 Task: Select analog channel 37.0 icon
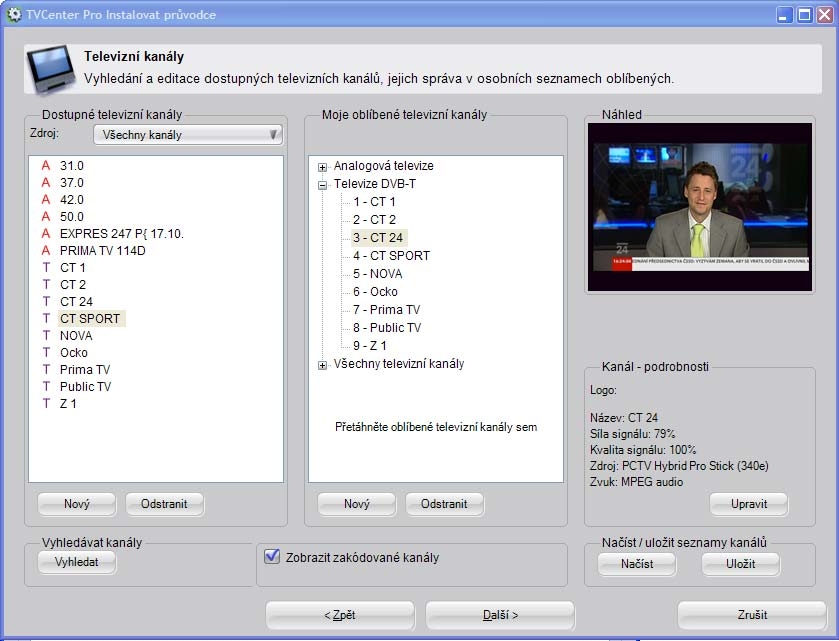[x=46, y=182]
